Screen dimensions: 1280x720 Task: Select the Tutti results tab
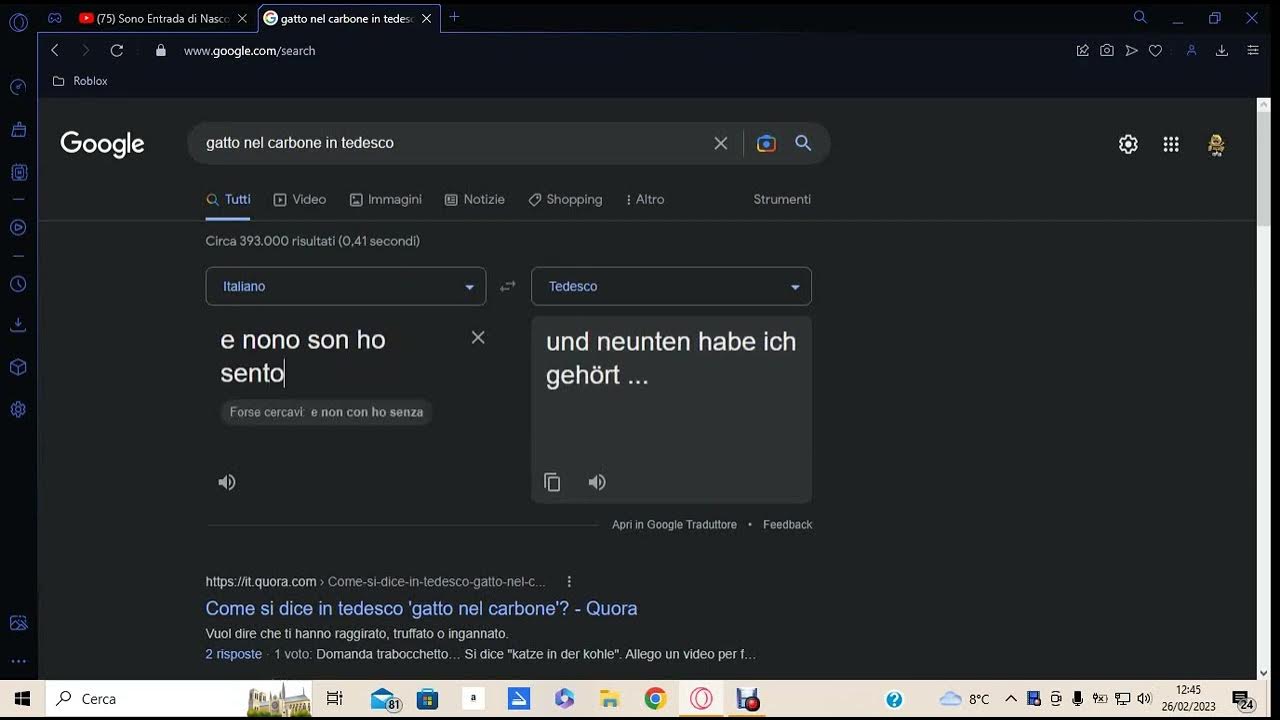tap(228, 199)
